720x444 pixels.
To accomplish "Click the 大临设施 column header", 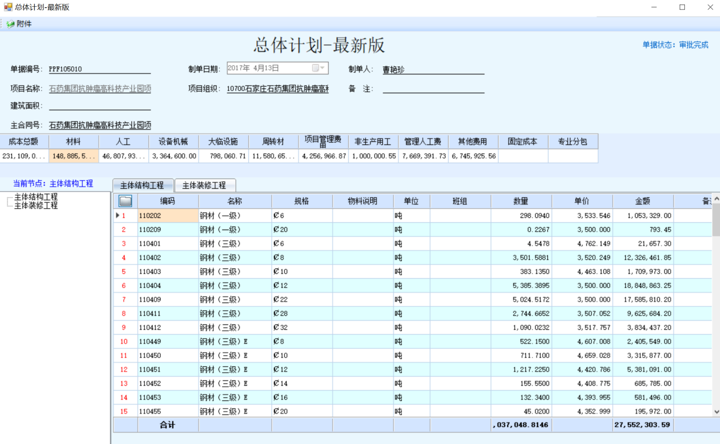I will point(224,141).
